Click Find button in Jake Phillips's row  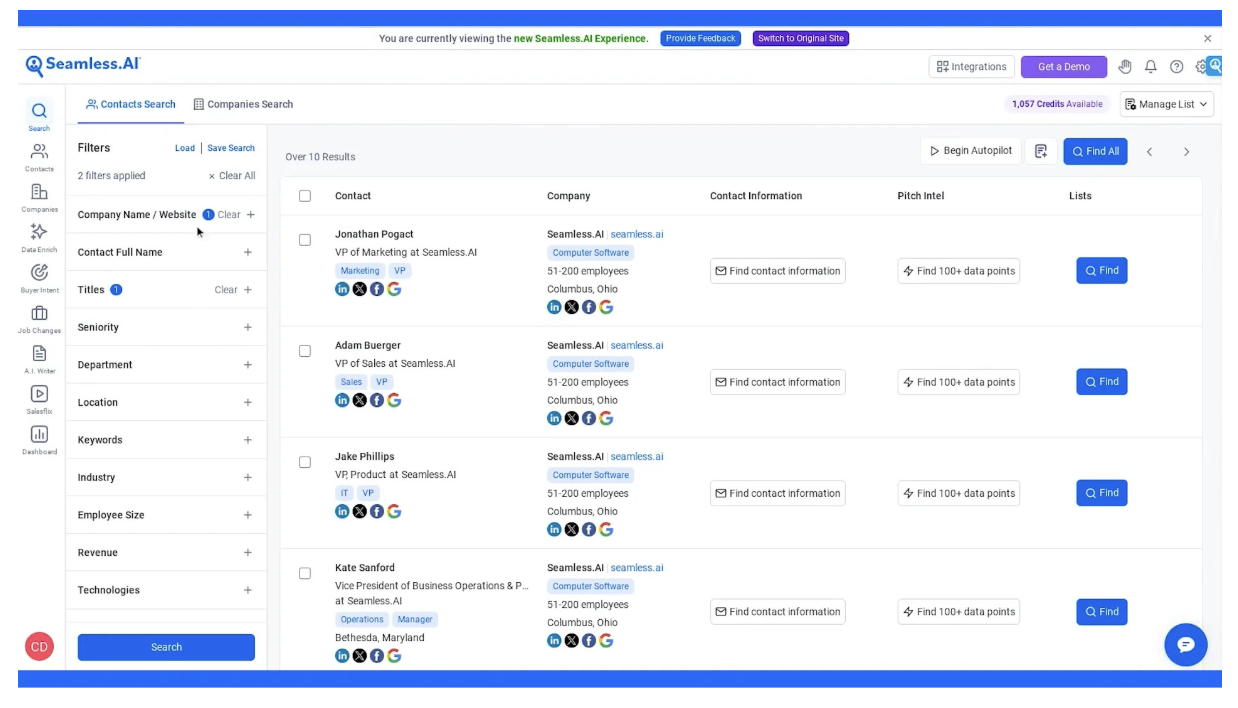pos(1102,493)
